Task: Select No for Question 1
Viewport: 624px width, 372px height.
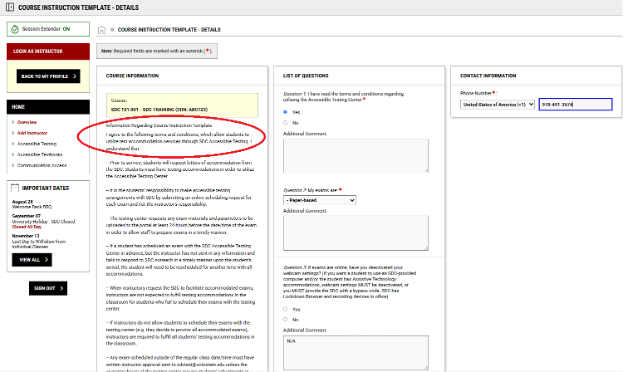Action: [285, 123]
